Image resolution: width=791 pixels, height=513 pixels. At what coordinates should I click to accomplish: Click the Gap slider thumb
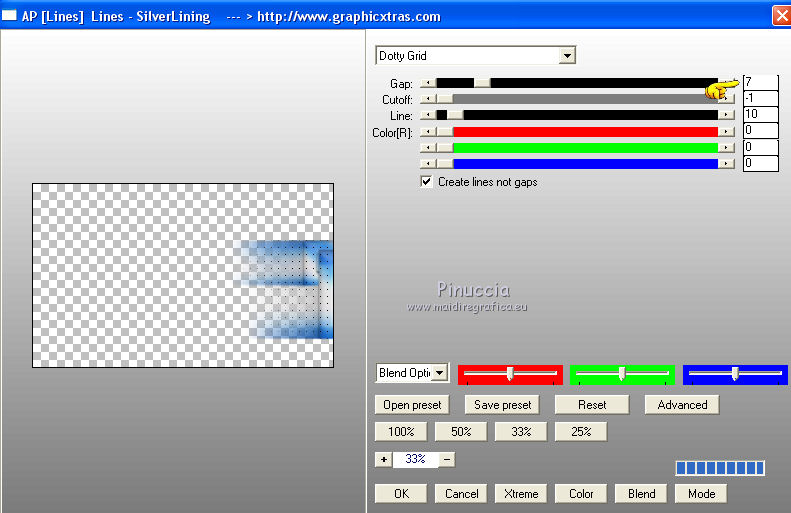pos(482,83)
